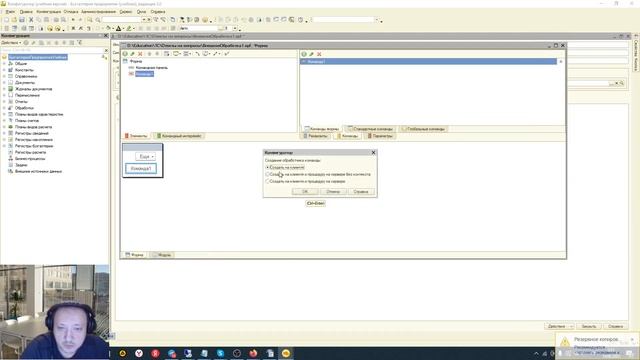Click Save icon in main toolbar
The height and width of the screenshot is (360, 640).
[22, 20]
